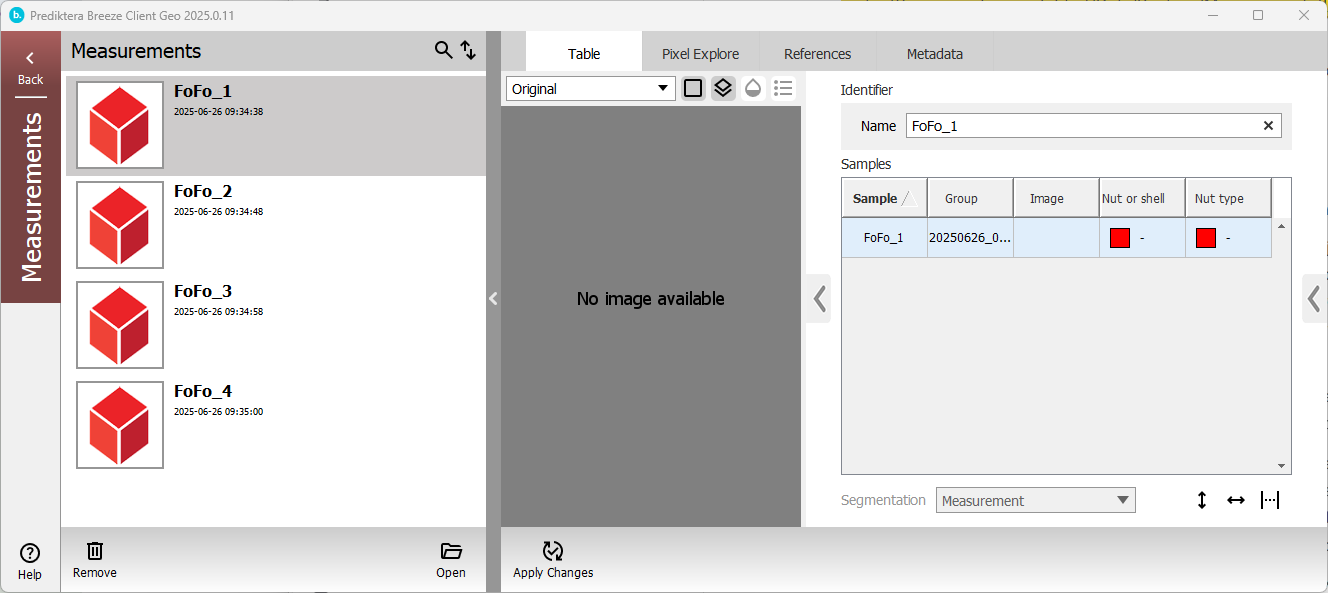The width and height of the screenshot is (1328, 593).
Task: Click the horizontal double-arrow icon near Segmentation
Action: point(1236,500)
